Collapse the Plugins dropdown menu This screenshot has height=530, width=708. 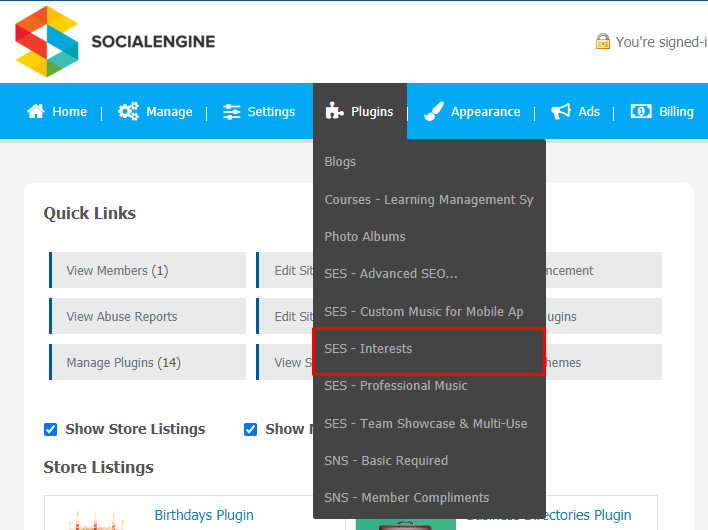pyautogui.click(x=360, y=111)
